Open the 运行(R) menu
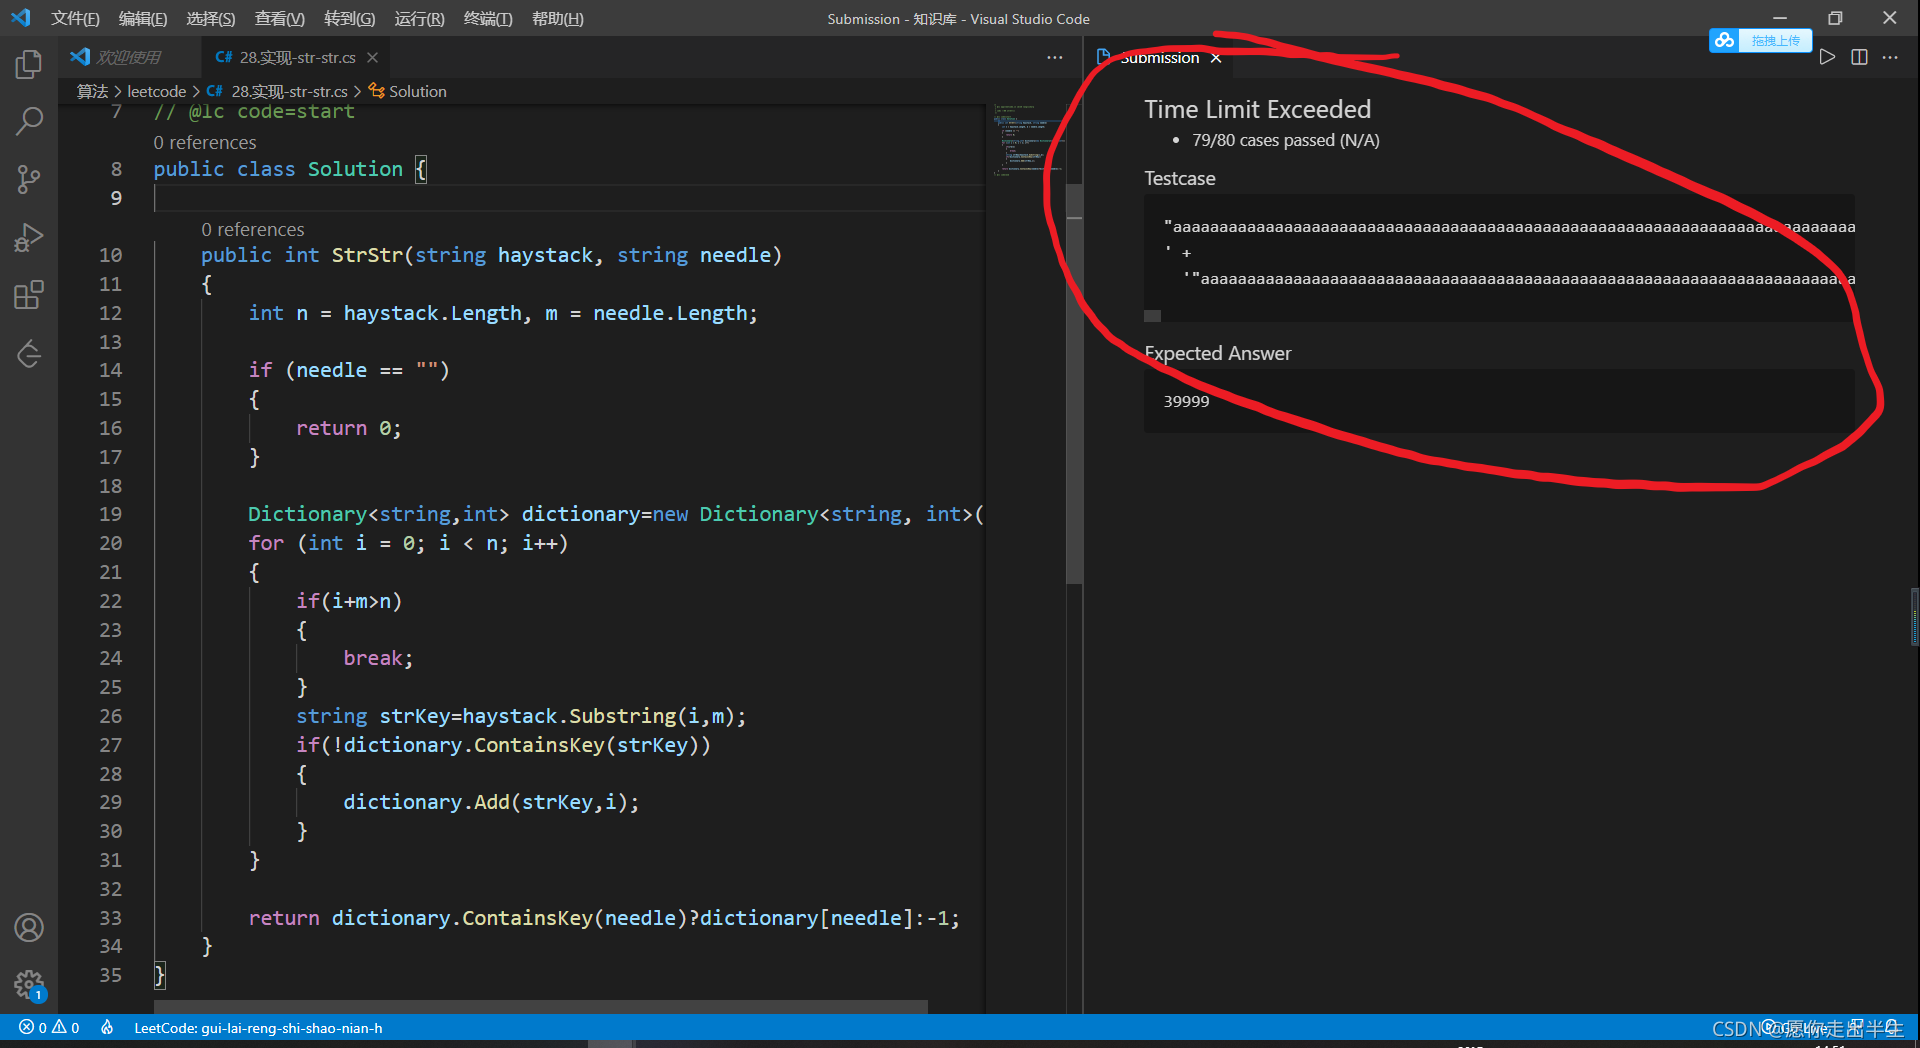Viewport: 1920px width, 1048px height. tap(419, 18)
